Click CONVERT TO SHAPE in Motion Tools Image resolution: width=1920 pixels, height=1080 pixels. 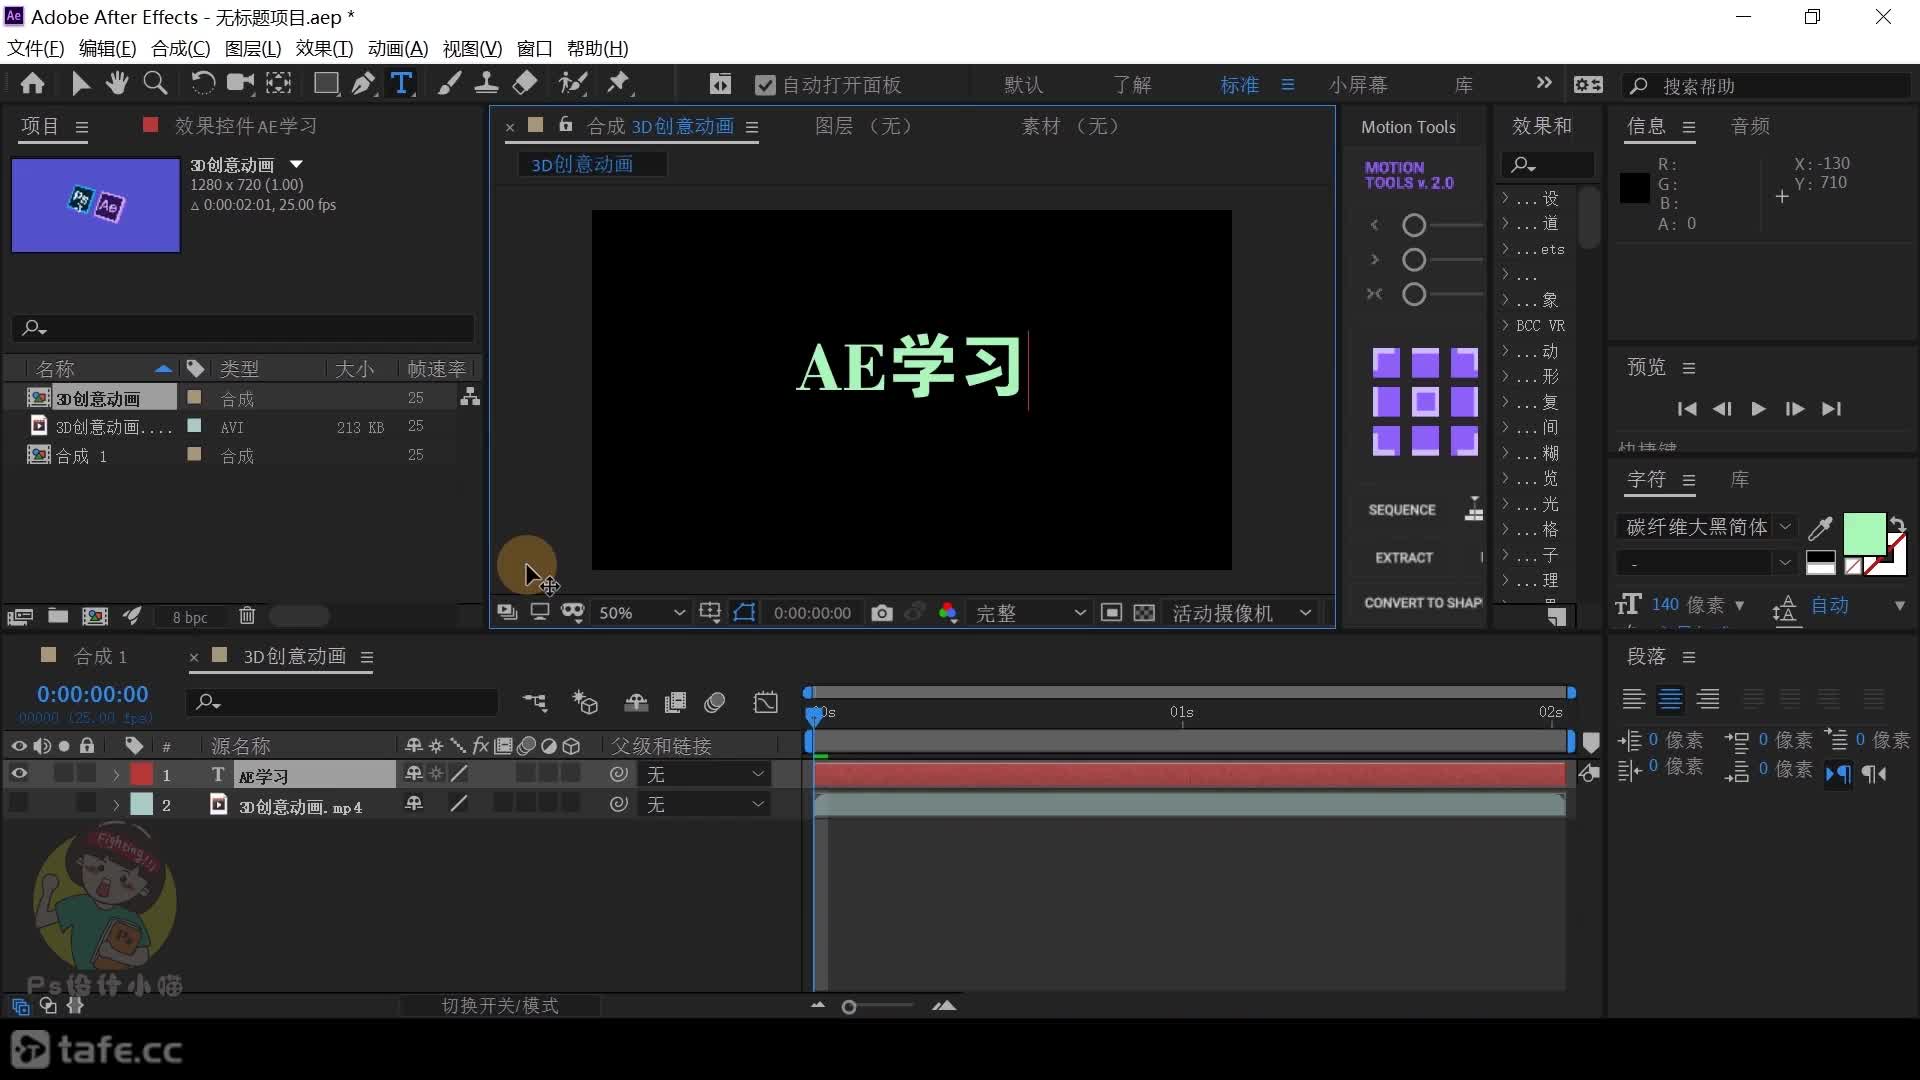pyautogui.click(x=1422, y=603)
